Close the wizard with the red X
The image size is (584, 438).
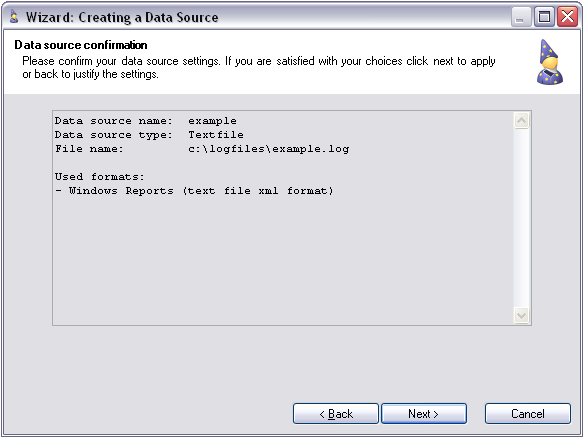tap(567, 17)
